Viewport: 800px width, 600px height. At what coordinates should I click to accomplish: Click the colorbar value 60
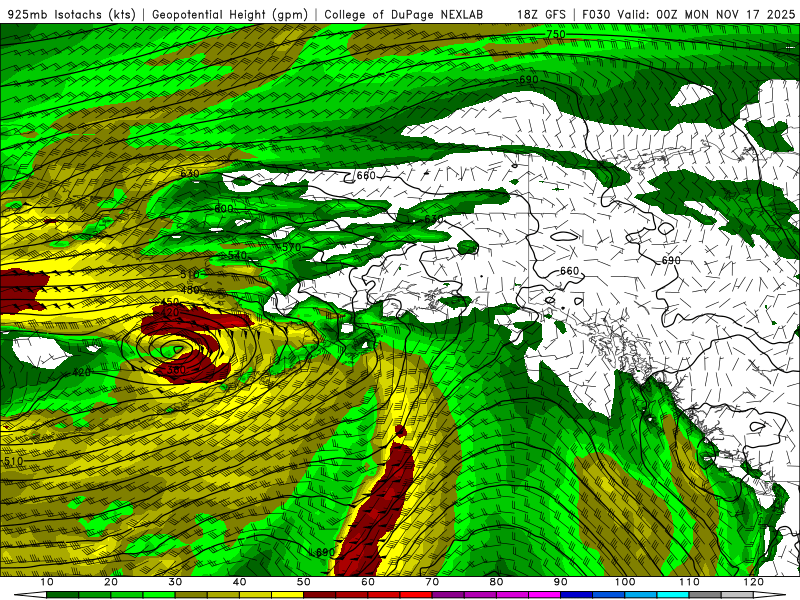(x=368, y=582)
